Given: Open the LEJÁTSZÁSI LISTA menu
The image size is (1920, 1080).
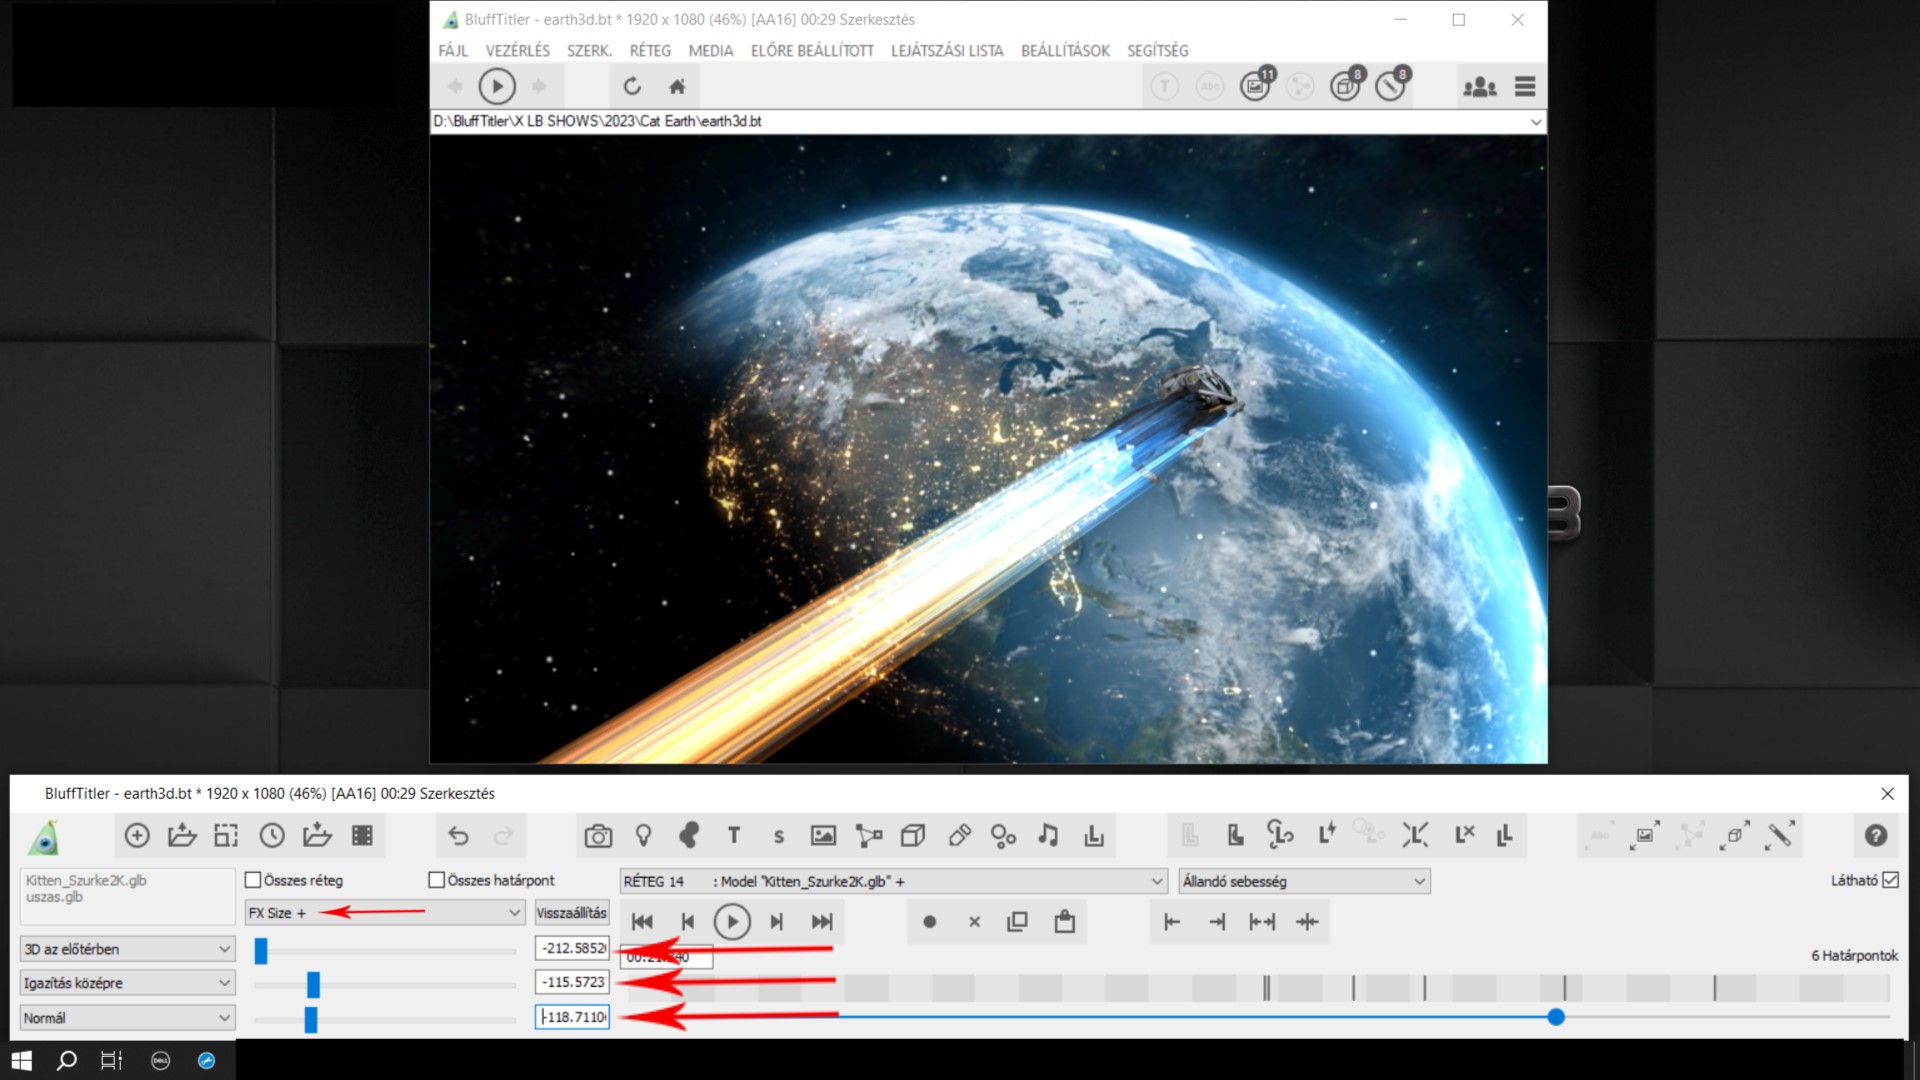Looking at the screenshot, I should click(947, 50).
